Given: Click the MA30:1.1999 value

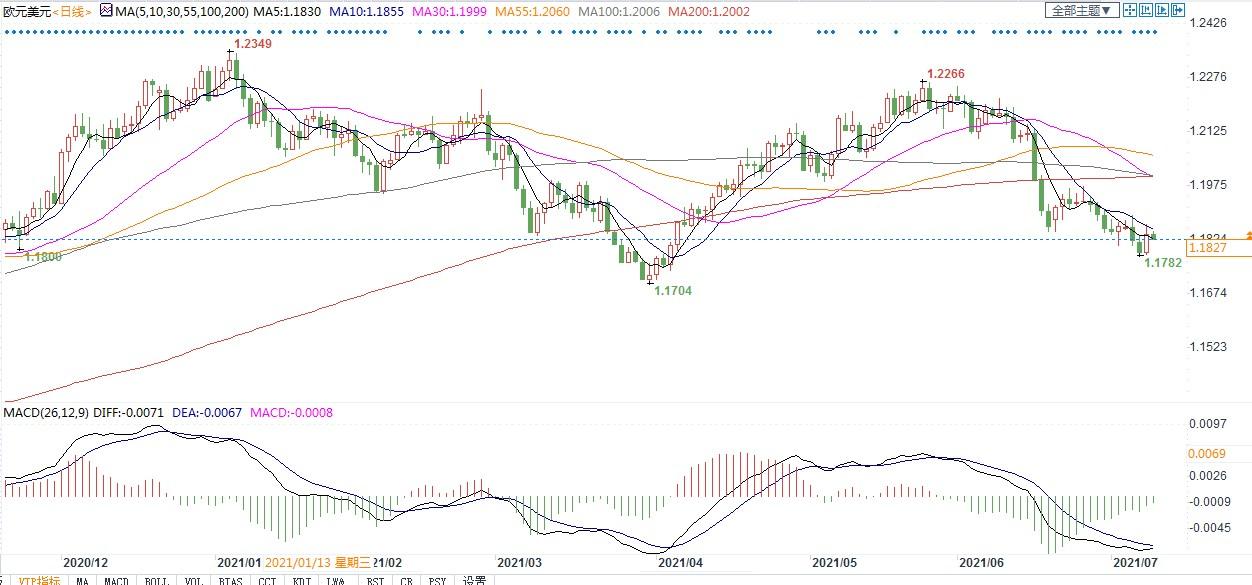Looking at the screenshot, I should pos(450,11).
